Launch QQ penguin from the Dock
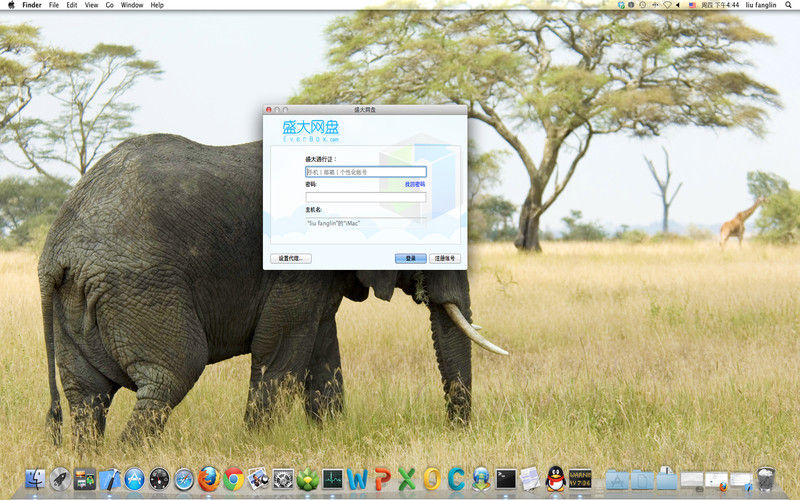The width and height of the screenshot is (800, 500). (555, 479)
